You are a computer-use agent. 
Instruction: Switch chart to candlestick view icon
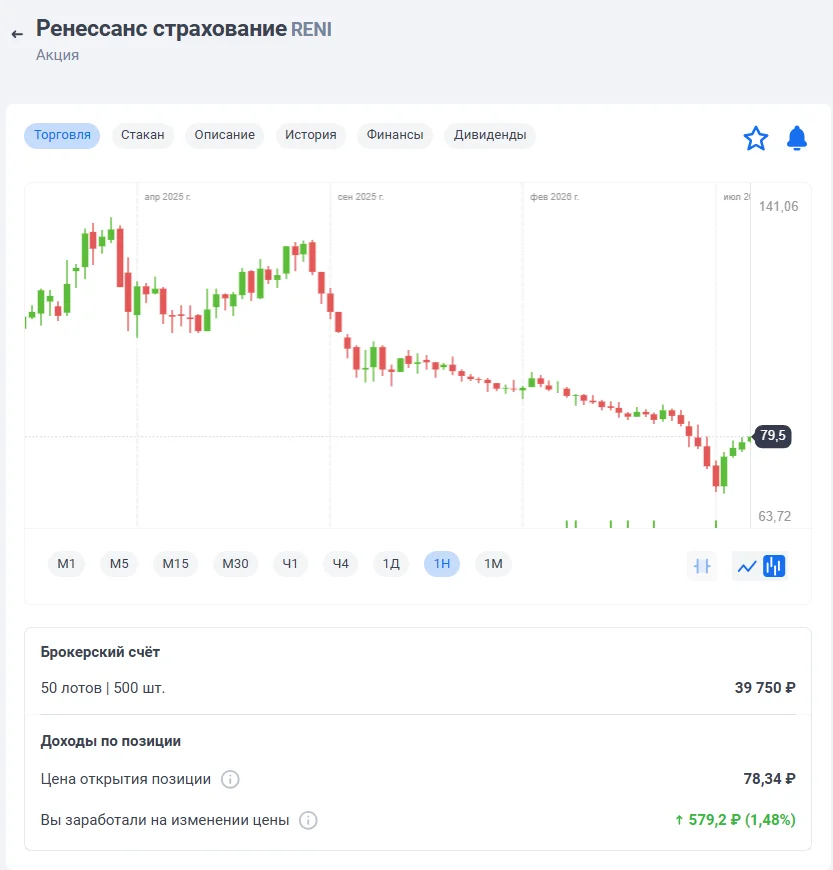pos(774,566)
